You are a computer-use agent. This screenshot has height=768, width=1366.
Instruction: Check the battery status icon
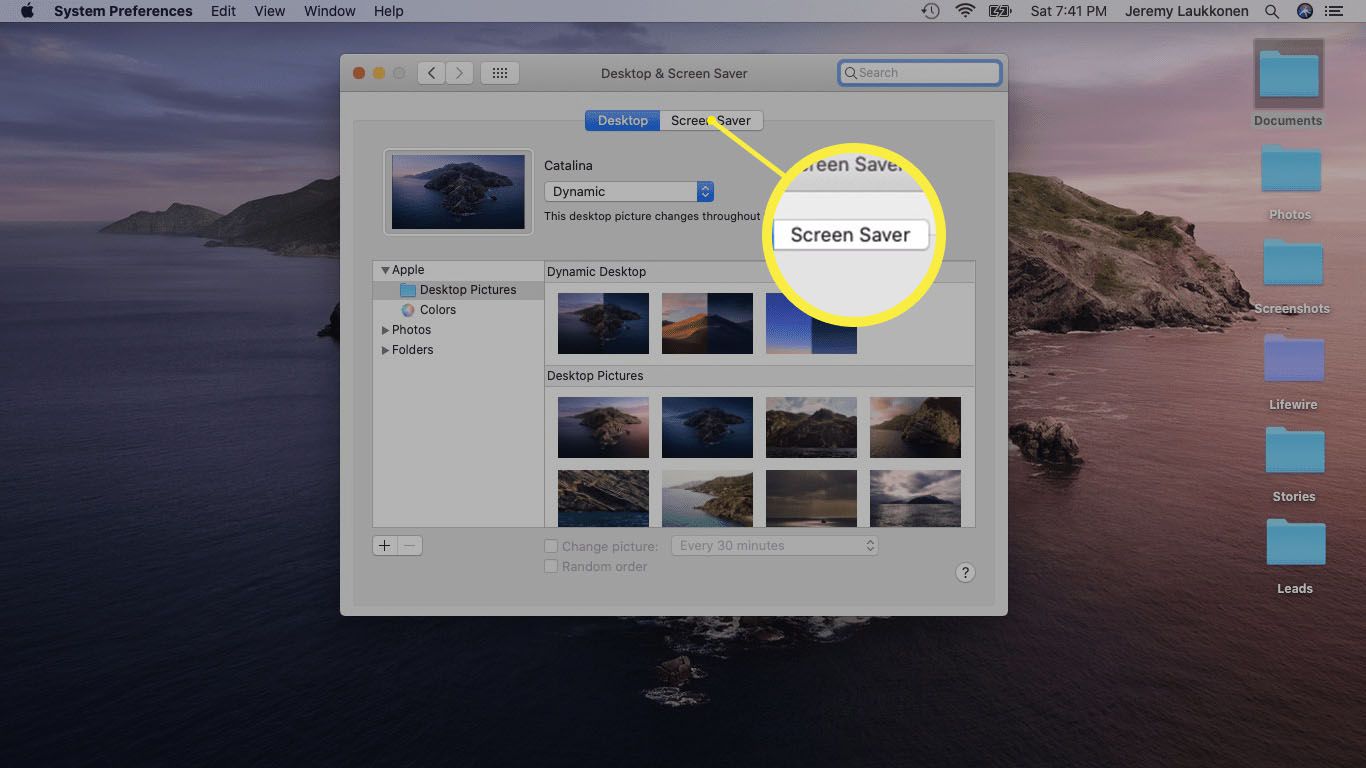[x=1000, y=11]
